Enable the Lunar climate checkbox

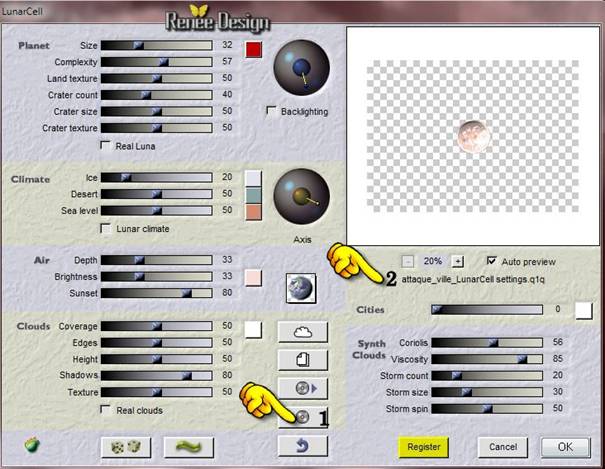tap(105, 228)
